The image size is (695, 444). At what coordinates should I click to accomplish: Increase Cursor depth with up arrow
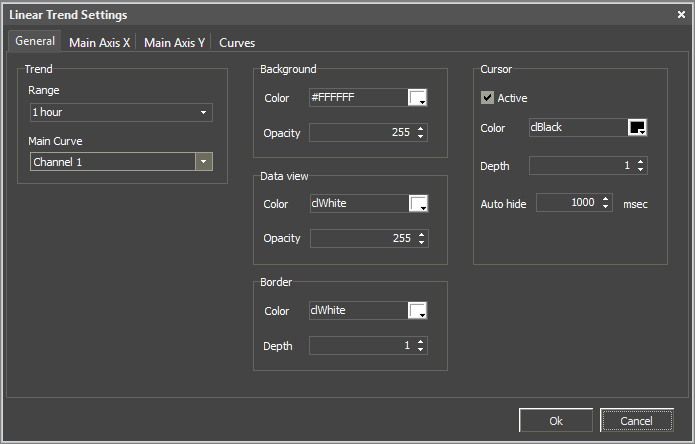click(640, 162)
